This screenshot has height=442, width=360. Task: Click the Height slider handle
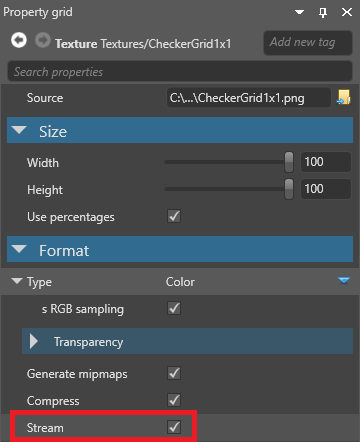tap(289, 189)
